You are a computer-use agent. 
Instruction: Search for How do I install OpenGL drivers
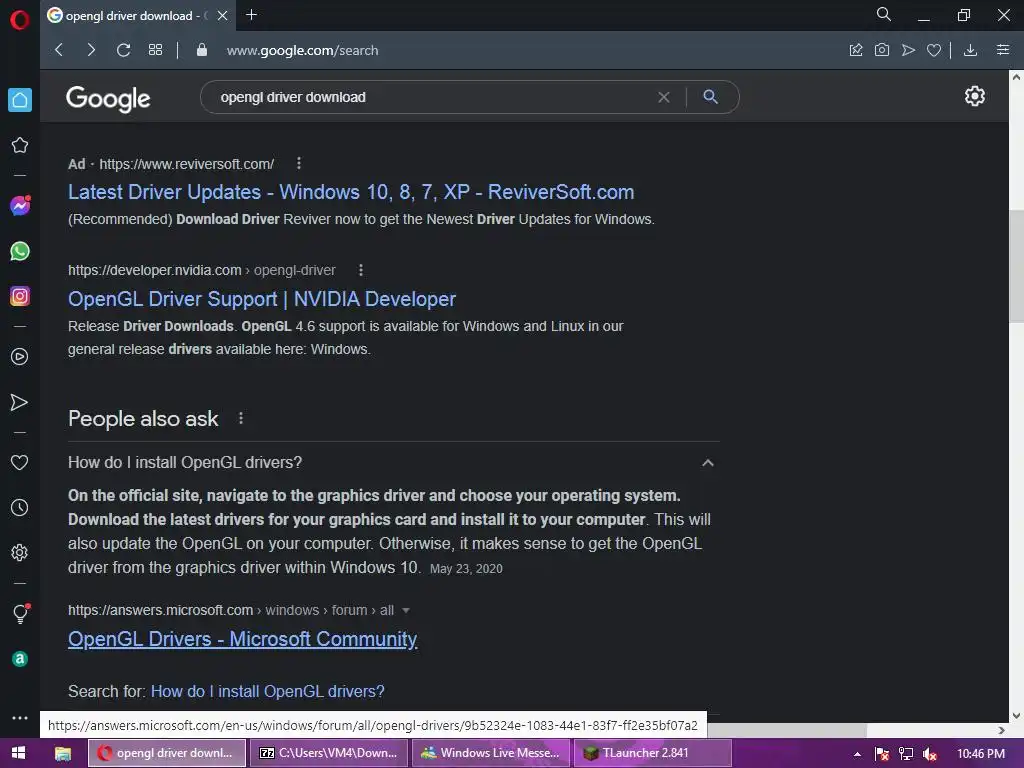pos(268,691)
